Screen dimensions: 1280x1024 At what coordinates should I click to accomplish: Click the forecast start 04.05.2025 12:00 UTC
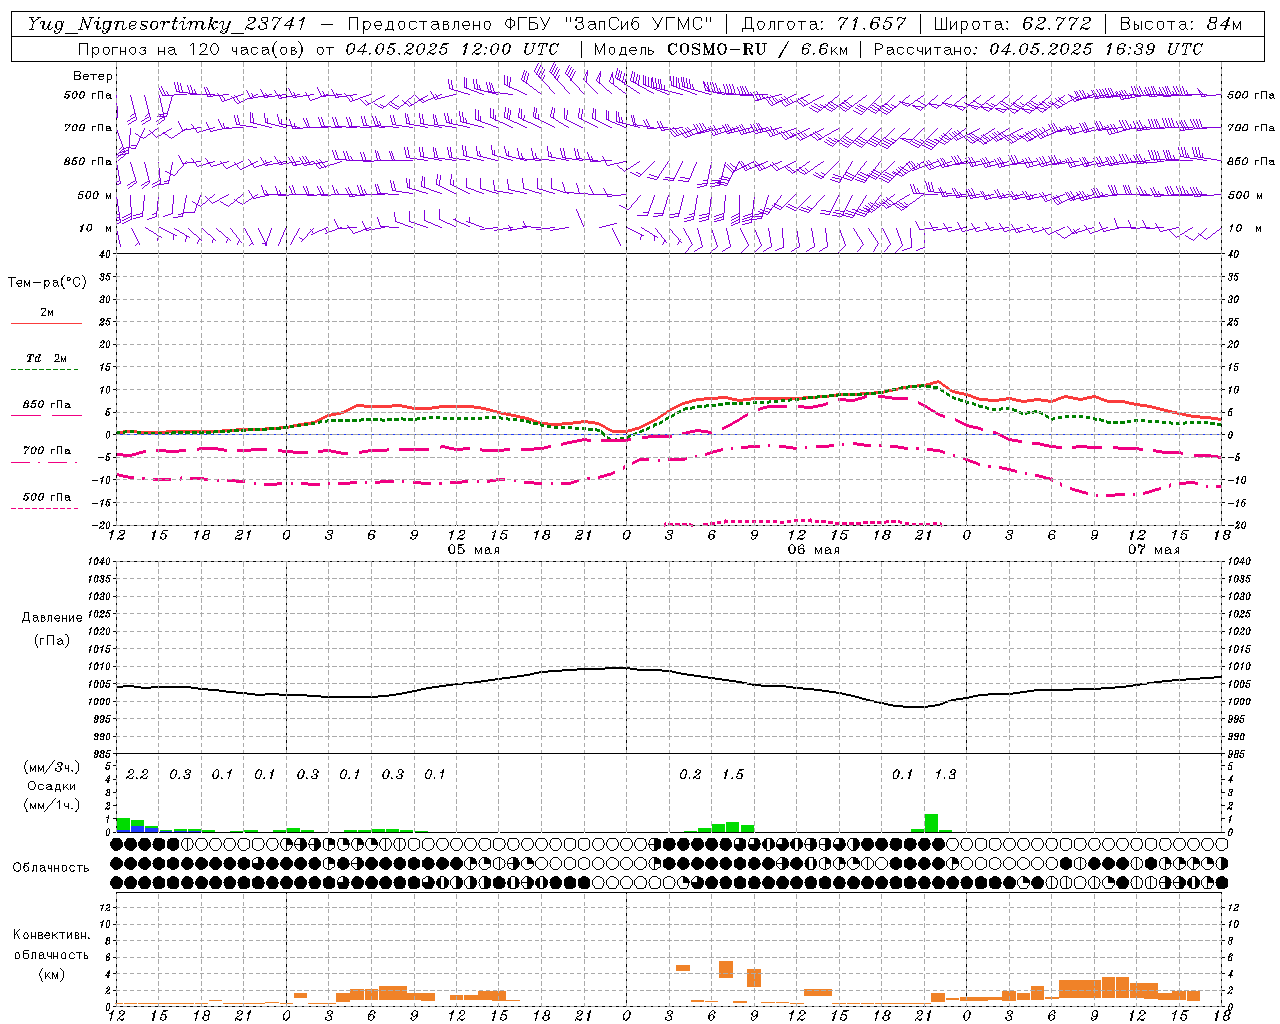452,49
